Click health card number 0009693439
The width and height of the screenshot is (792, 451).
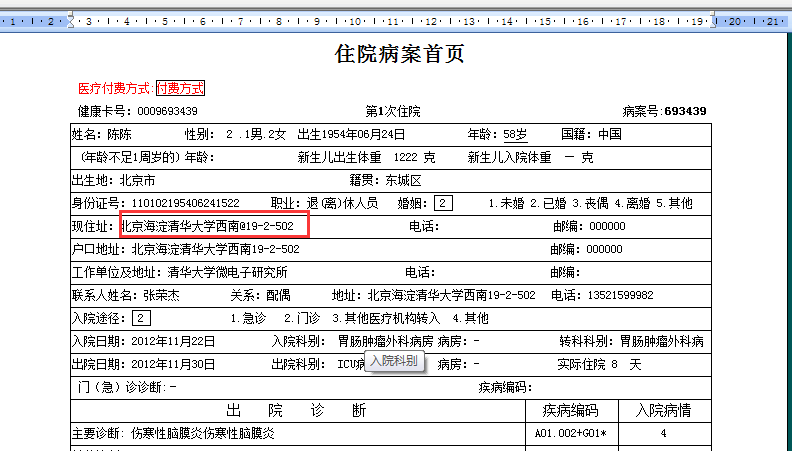(x=167, y=111)
